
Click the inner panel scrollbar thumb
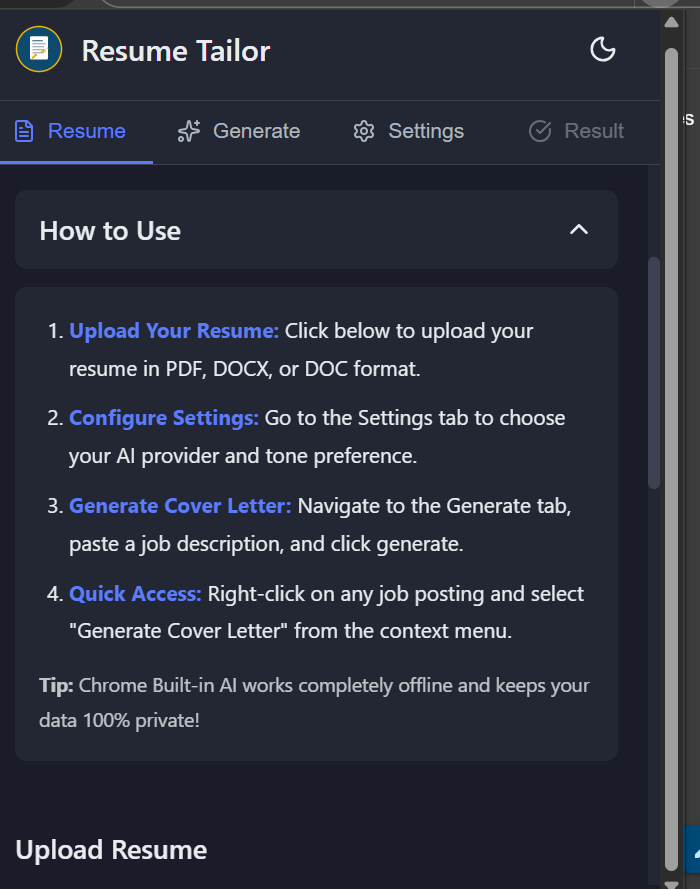pos(654,372)
